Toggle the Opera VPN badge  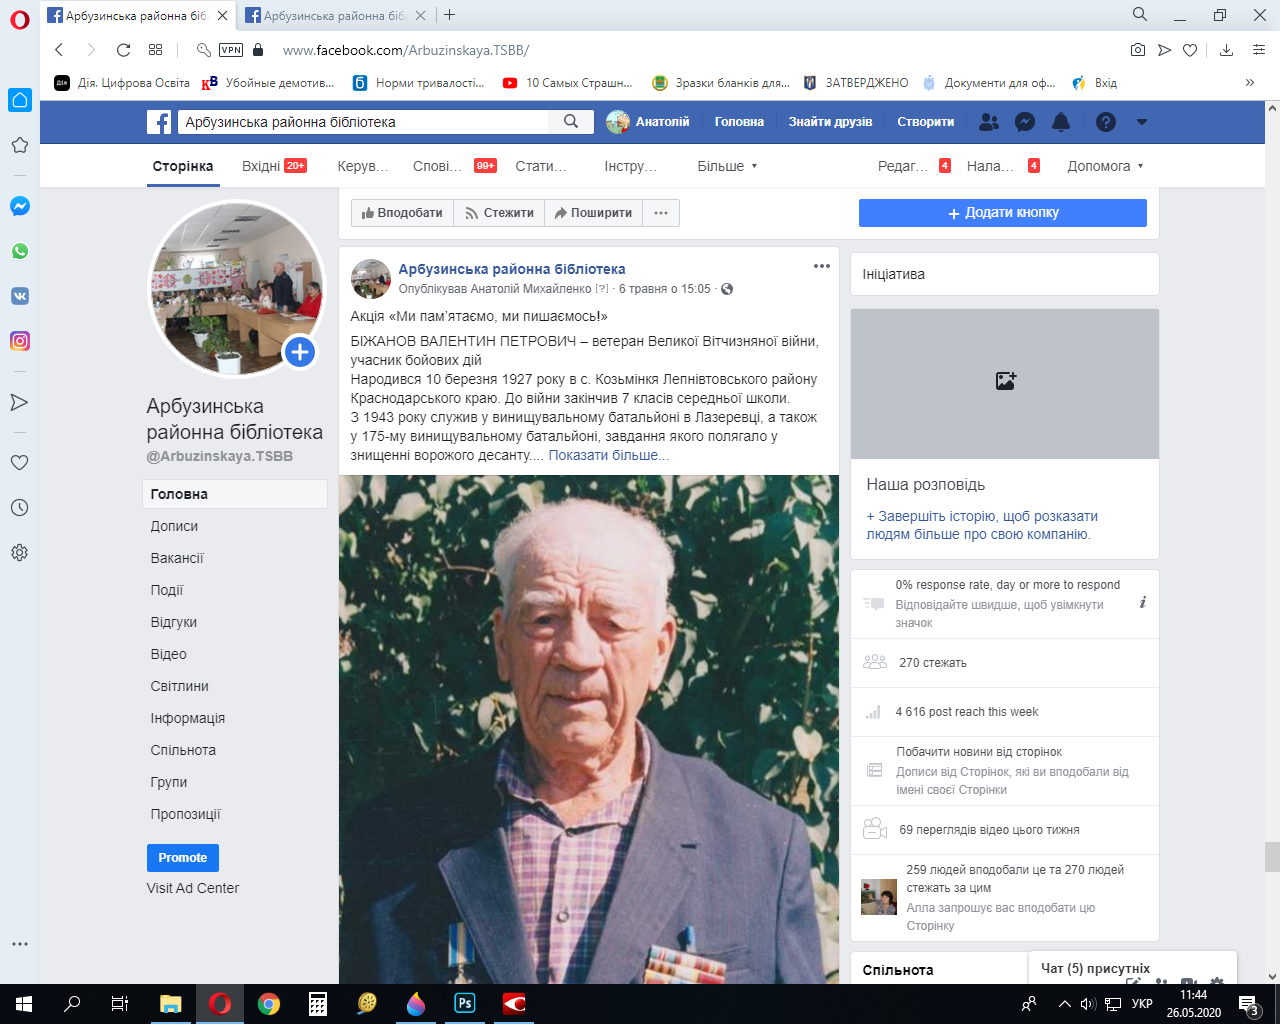tap(231, 50)
